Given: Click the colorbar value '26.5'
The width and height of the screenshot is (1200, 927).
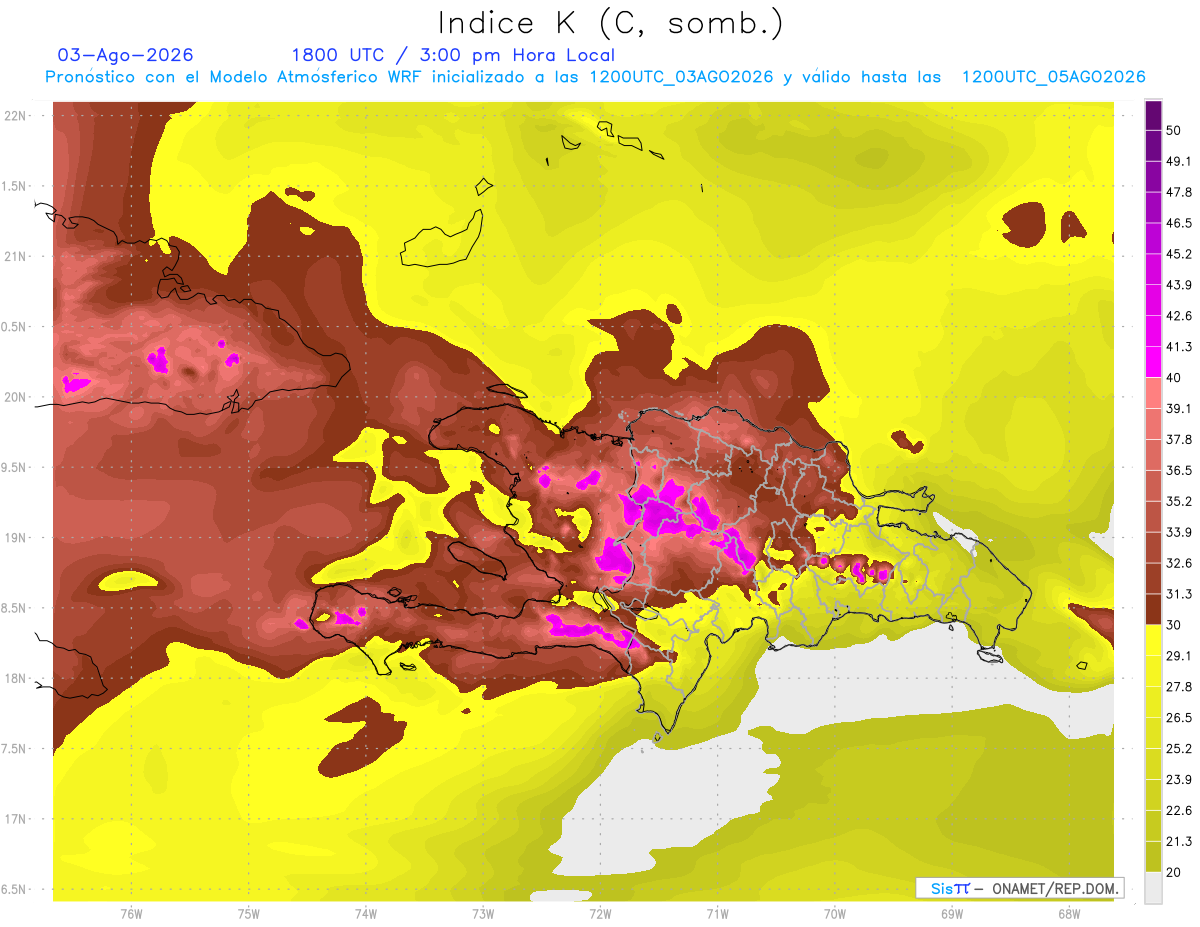Looking at the screenshot, I should [x=1179, y=717].
